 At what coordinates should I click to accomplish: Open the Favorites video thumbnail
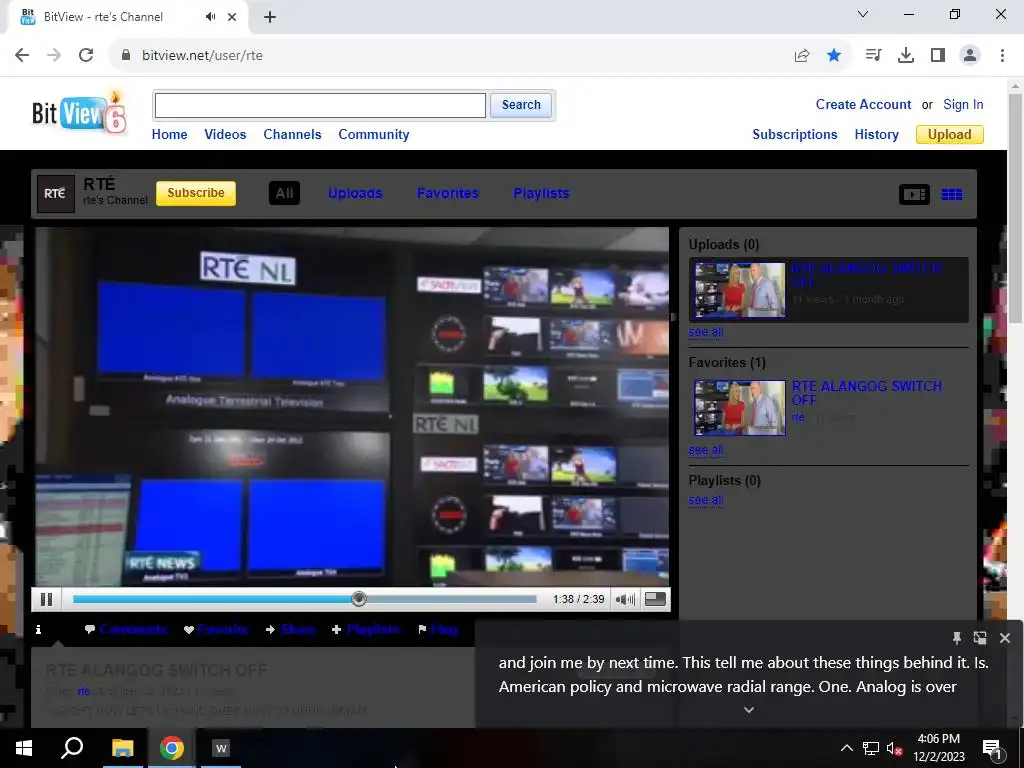(x=740, y=408)
